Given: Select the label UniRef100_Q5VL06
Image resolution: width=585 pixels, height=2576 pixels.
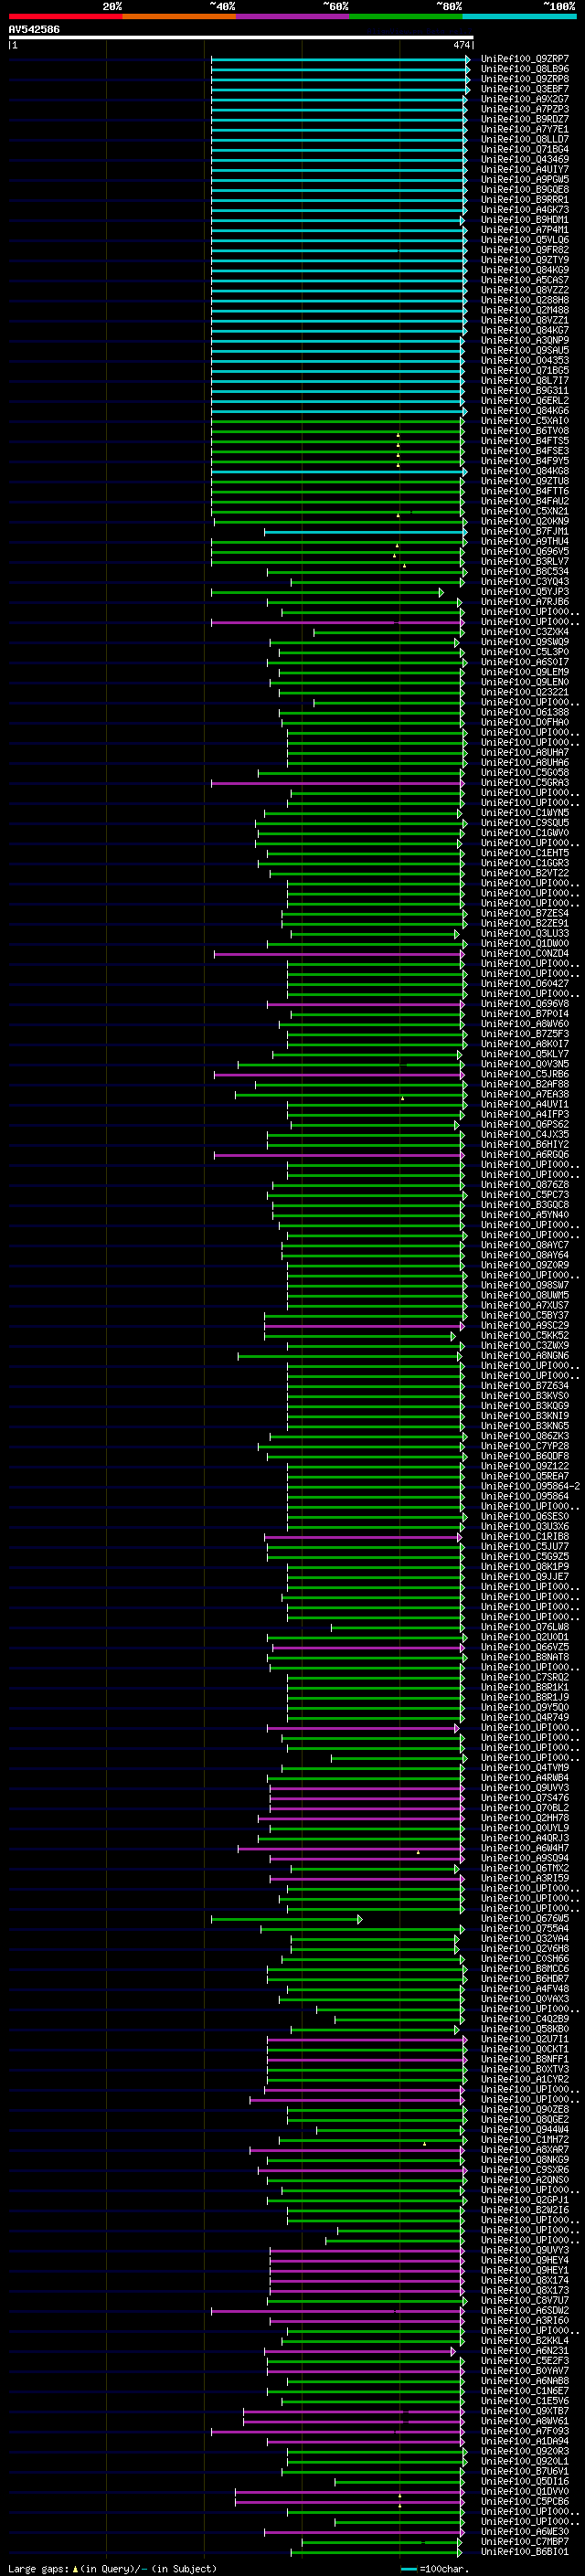Looking at the screenshot, I should click(525, 240).
